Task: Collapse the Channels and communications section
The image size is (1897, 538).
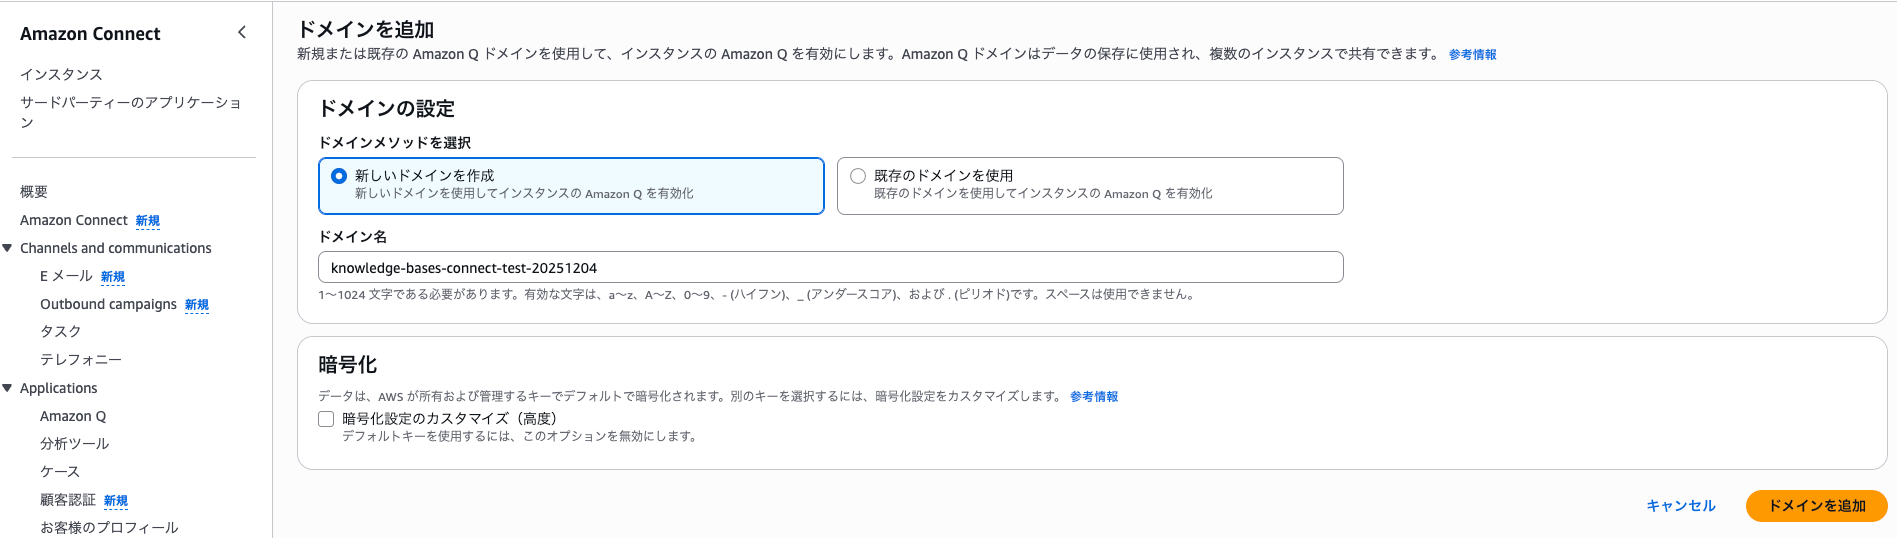Action: click(x=7, y=248)
